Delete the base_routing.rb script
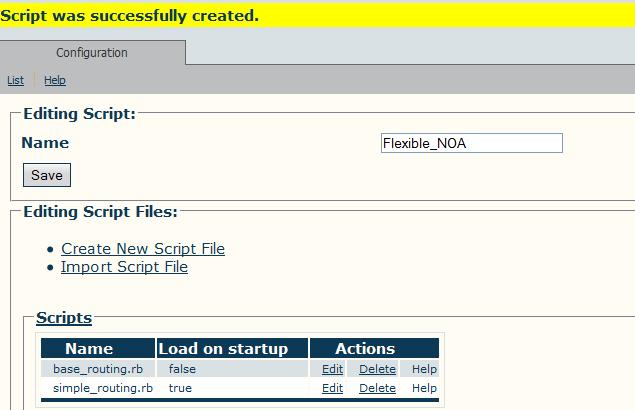 (x=377, y=369)
